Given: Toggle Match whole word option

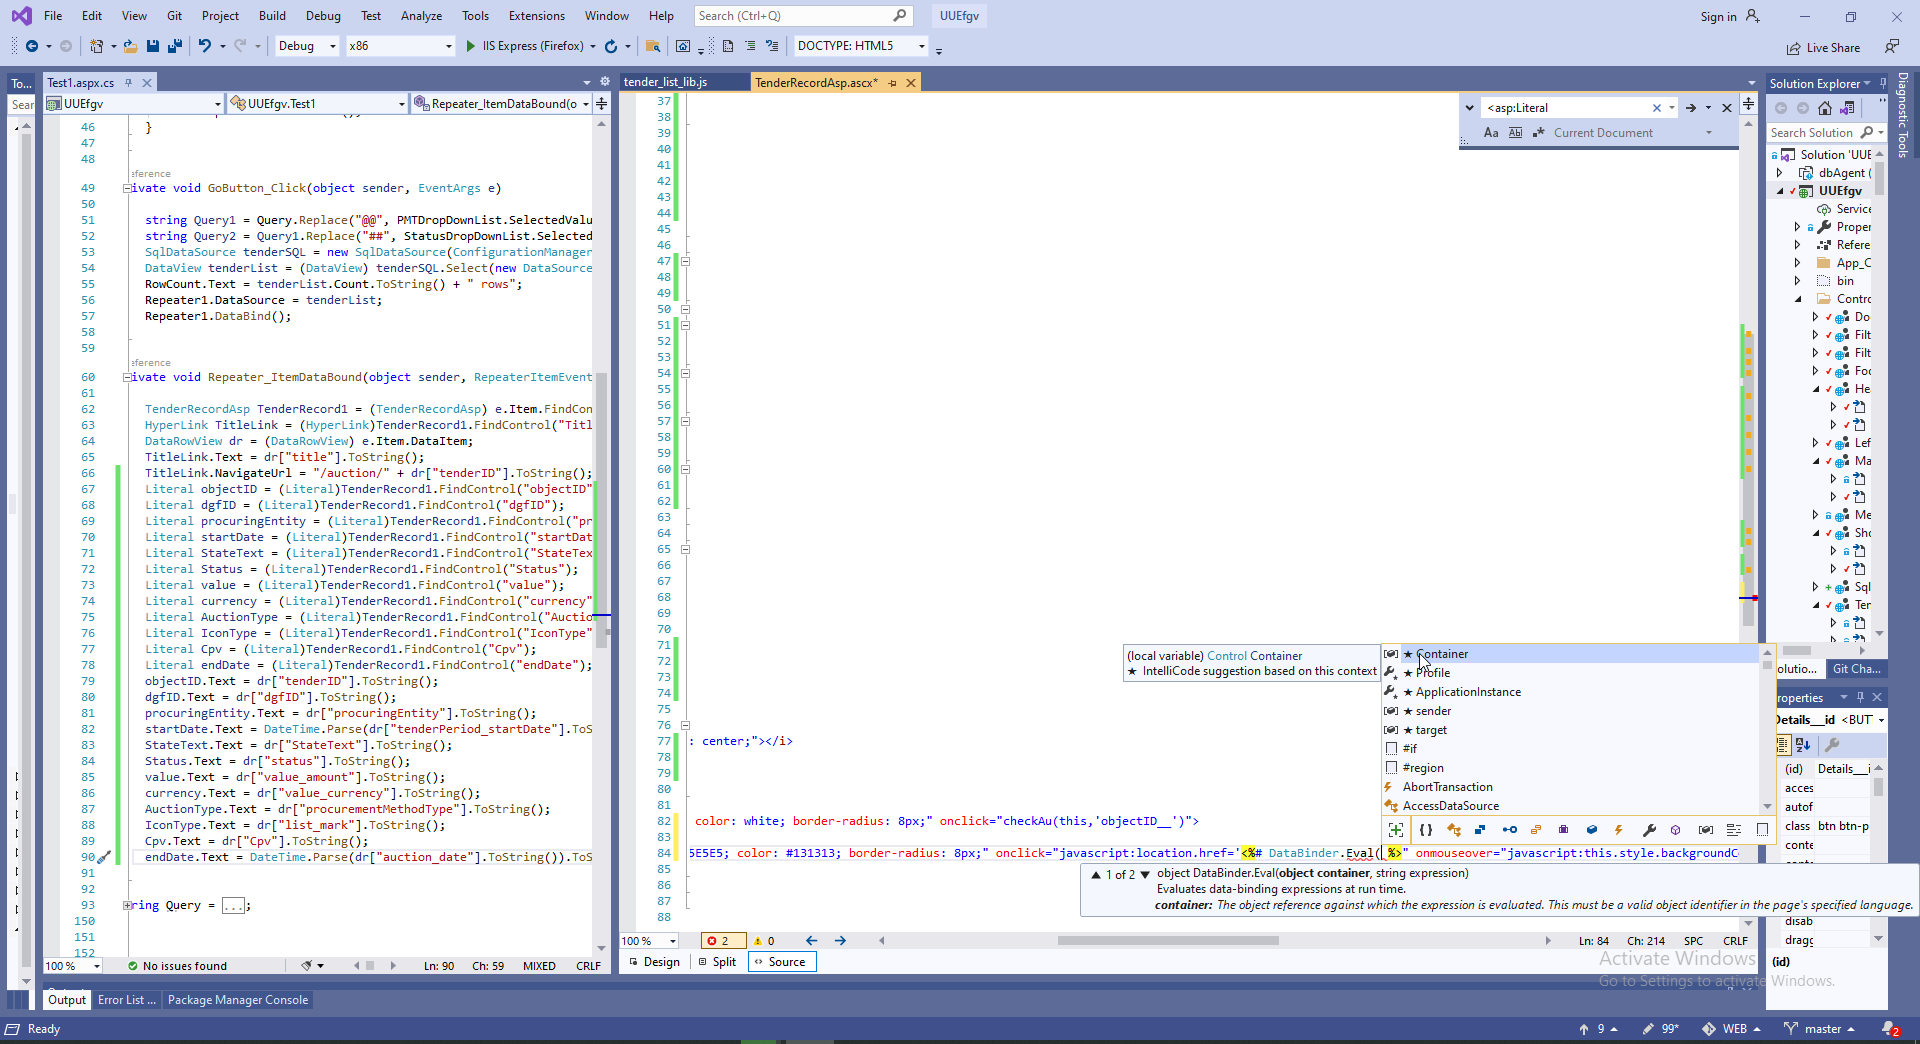Looking at the screenshot, I should click(x=1515, y=133).
